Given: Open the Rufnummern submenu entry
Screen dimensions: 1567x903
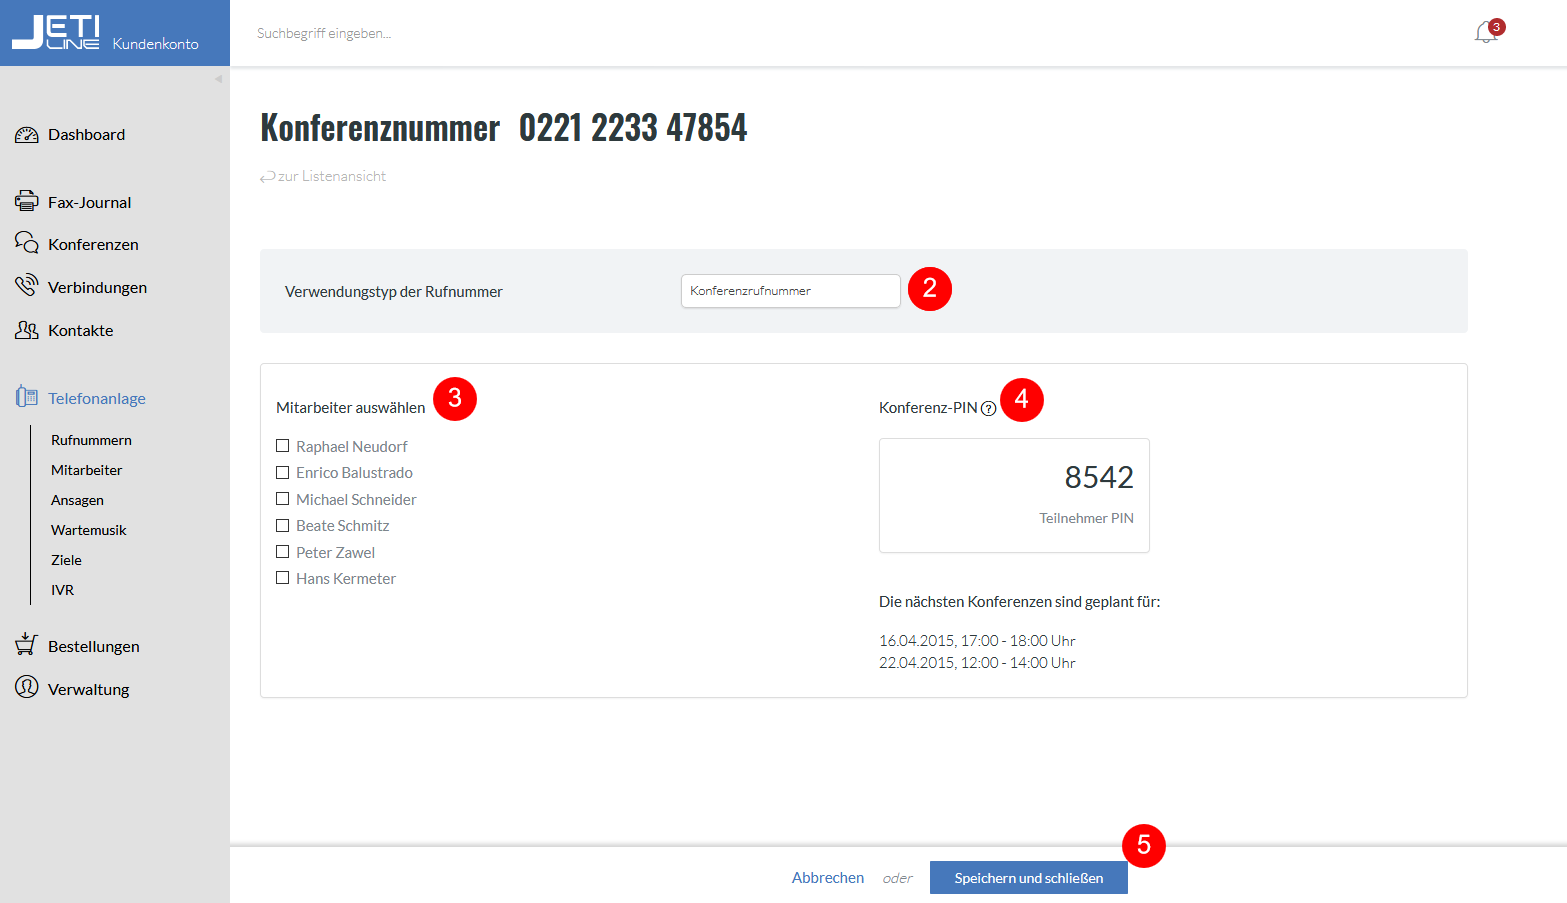Looking at the screenshot, I should [91, 440].
